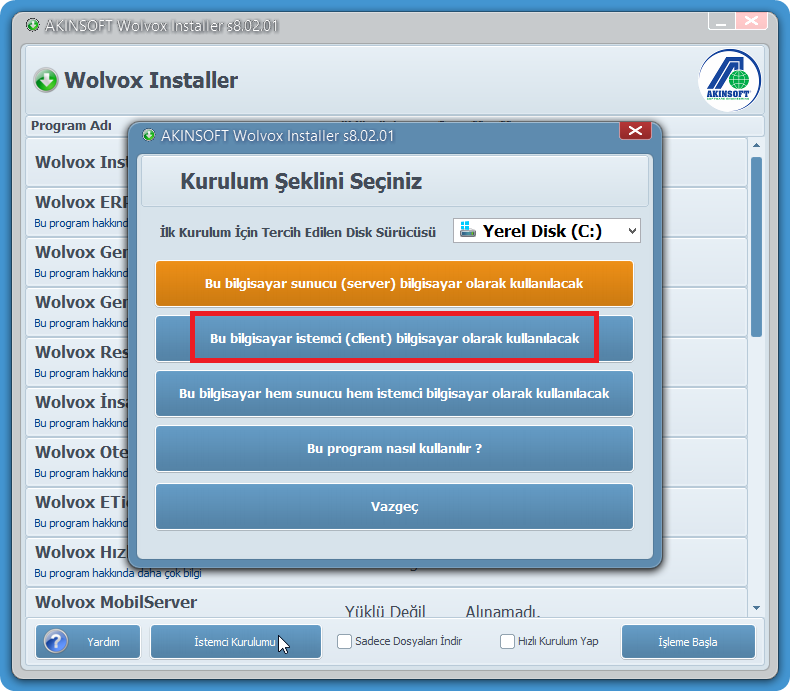
Task: Click the main window title bar app icon
Action: click(33, 25)
